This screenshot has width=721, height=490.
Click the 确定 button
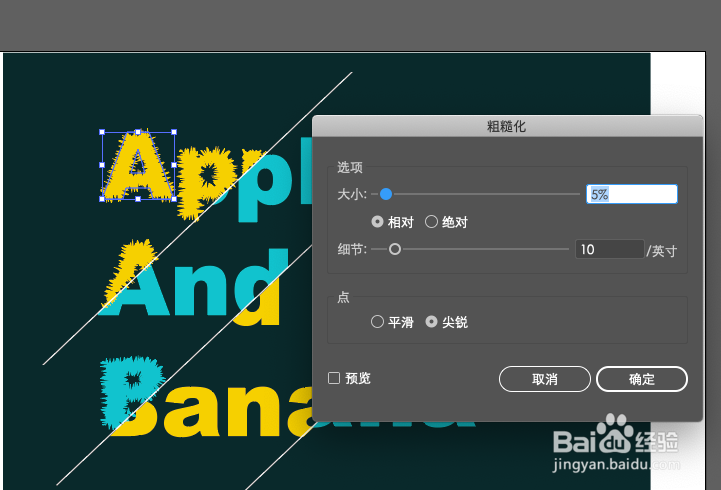pyautogui.click(x=642, y=379)
